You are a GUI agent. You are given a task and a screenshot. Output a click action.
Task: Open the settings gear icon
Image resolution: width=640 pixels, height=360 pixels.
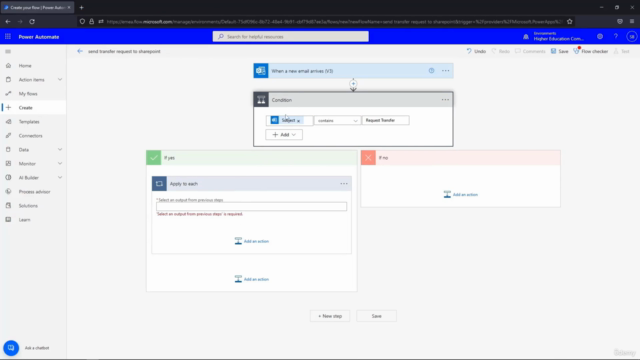[x=600, y=37]
